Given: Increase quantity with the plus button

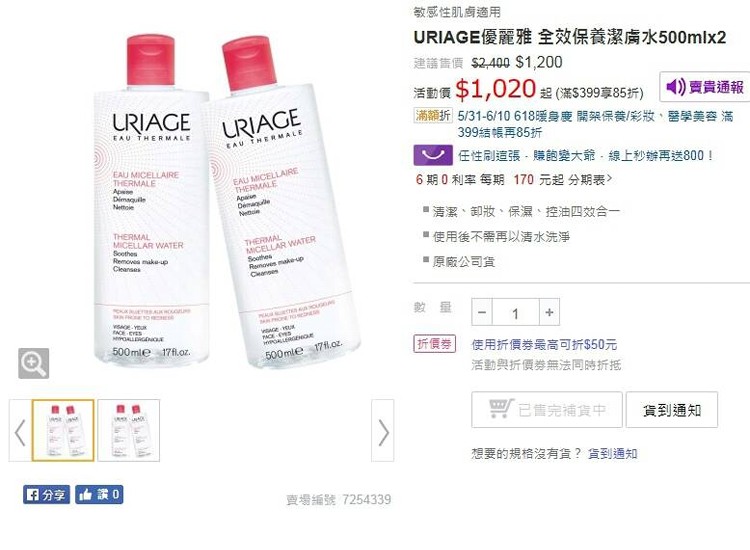Looking at the screenshot, I should pos(549,313).
